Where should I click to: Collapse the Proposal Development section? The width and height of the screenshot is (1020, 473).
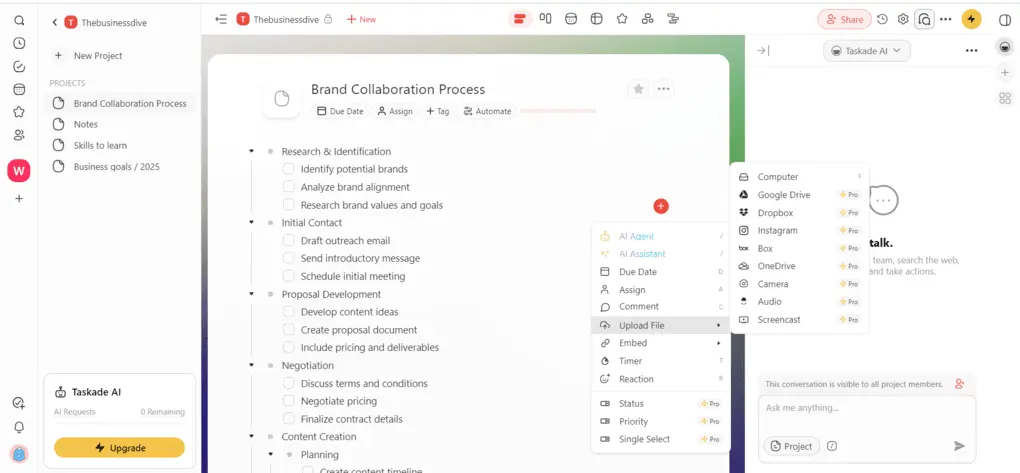click(x=251, y=295)
